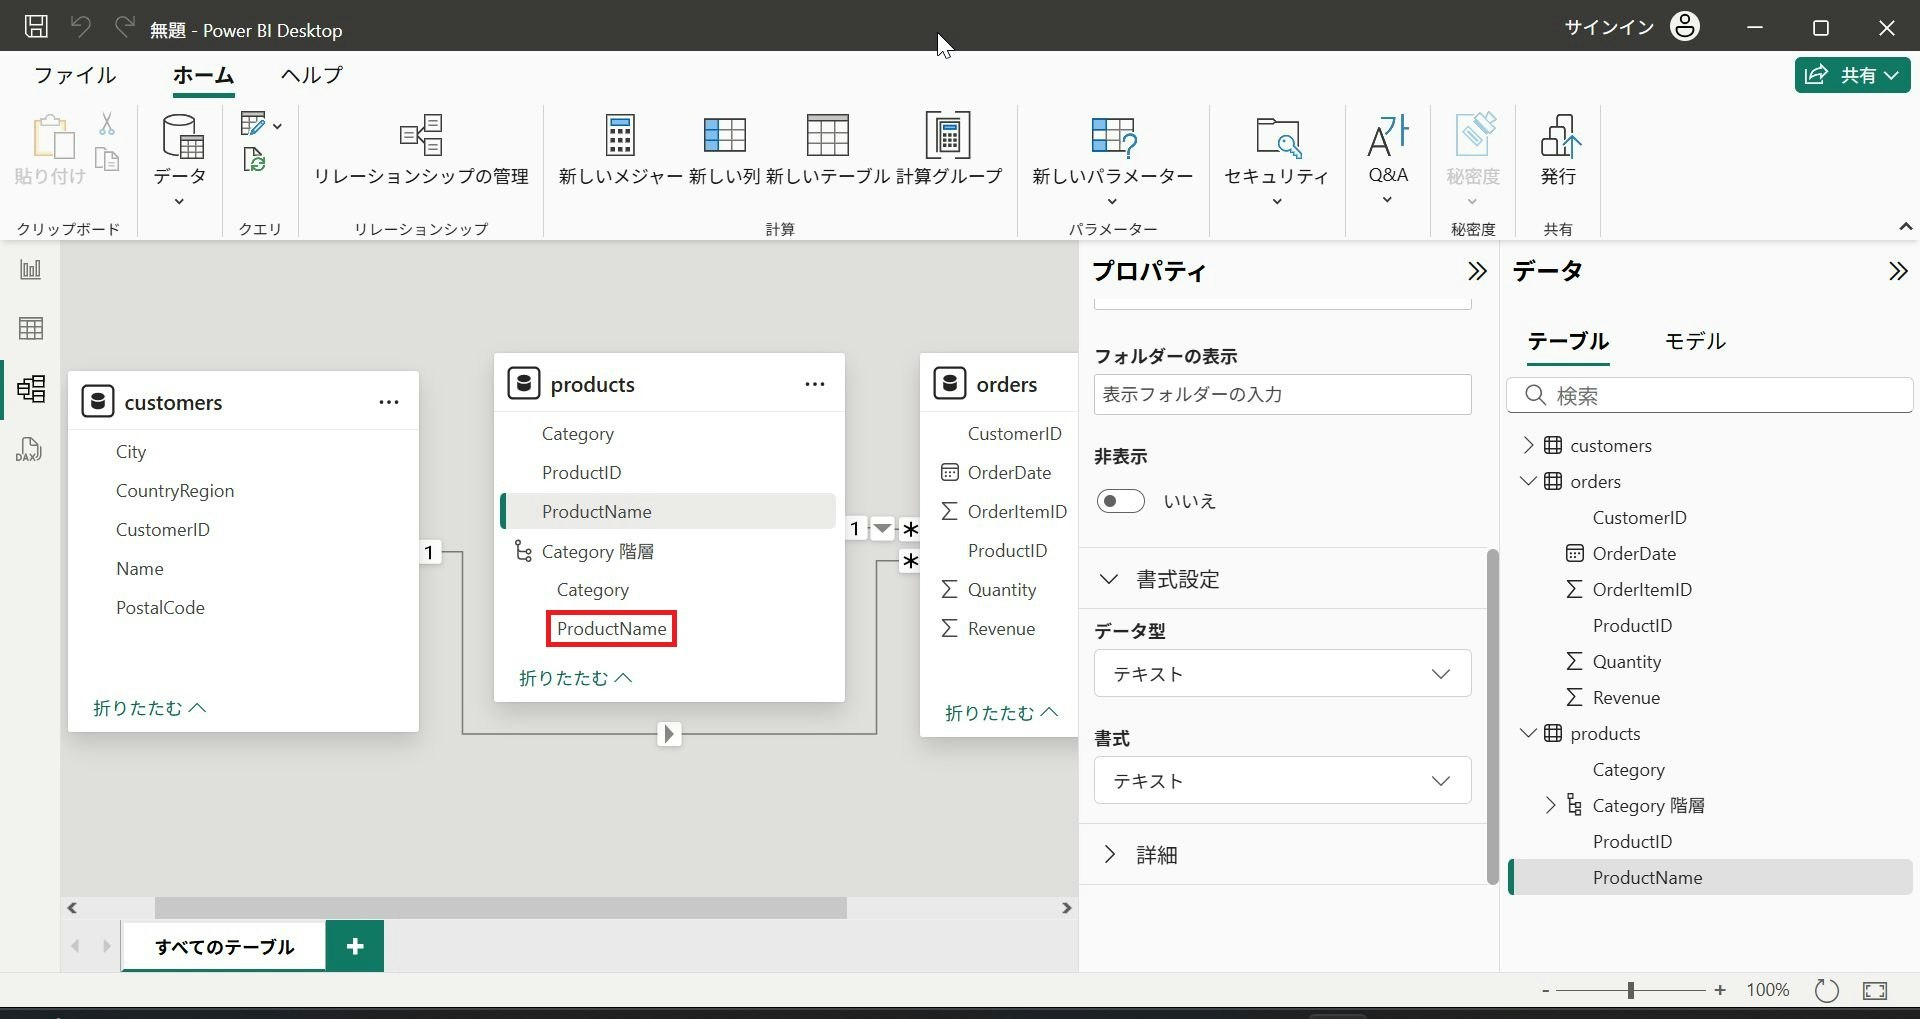
Task: Collapse the 書式設定 section
Action: coord(1108,579)
